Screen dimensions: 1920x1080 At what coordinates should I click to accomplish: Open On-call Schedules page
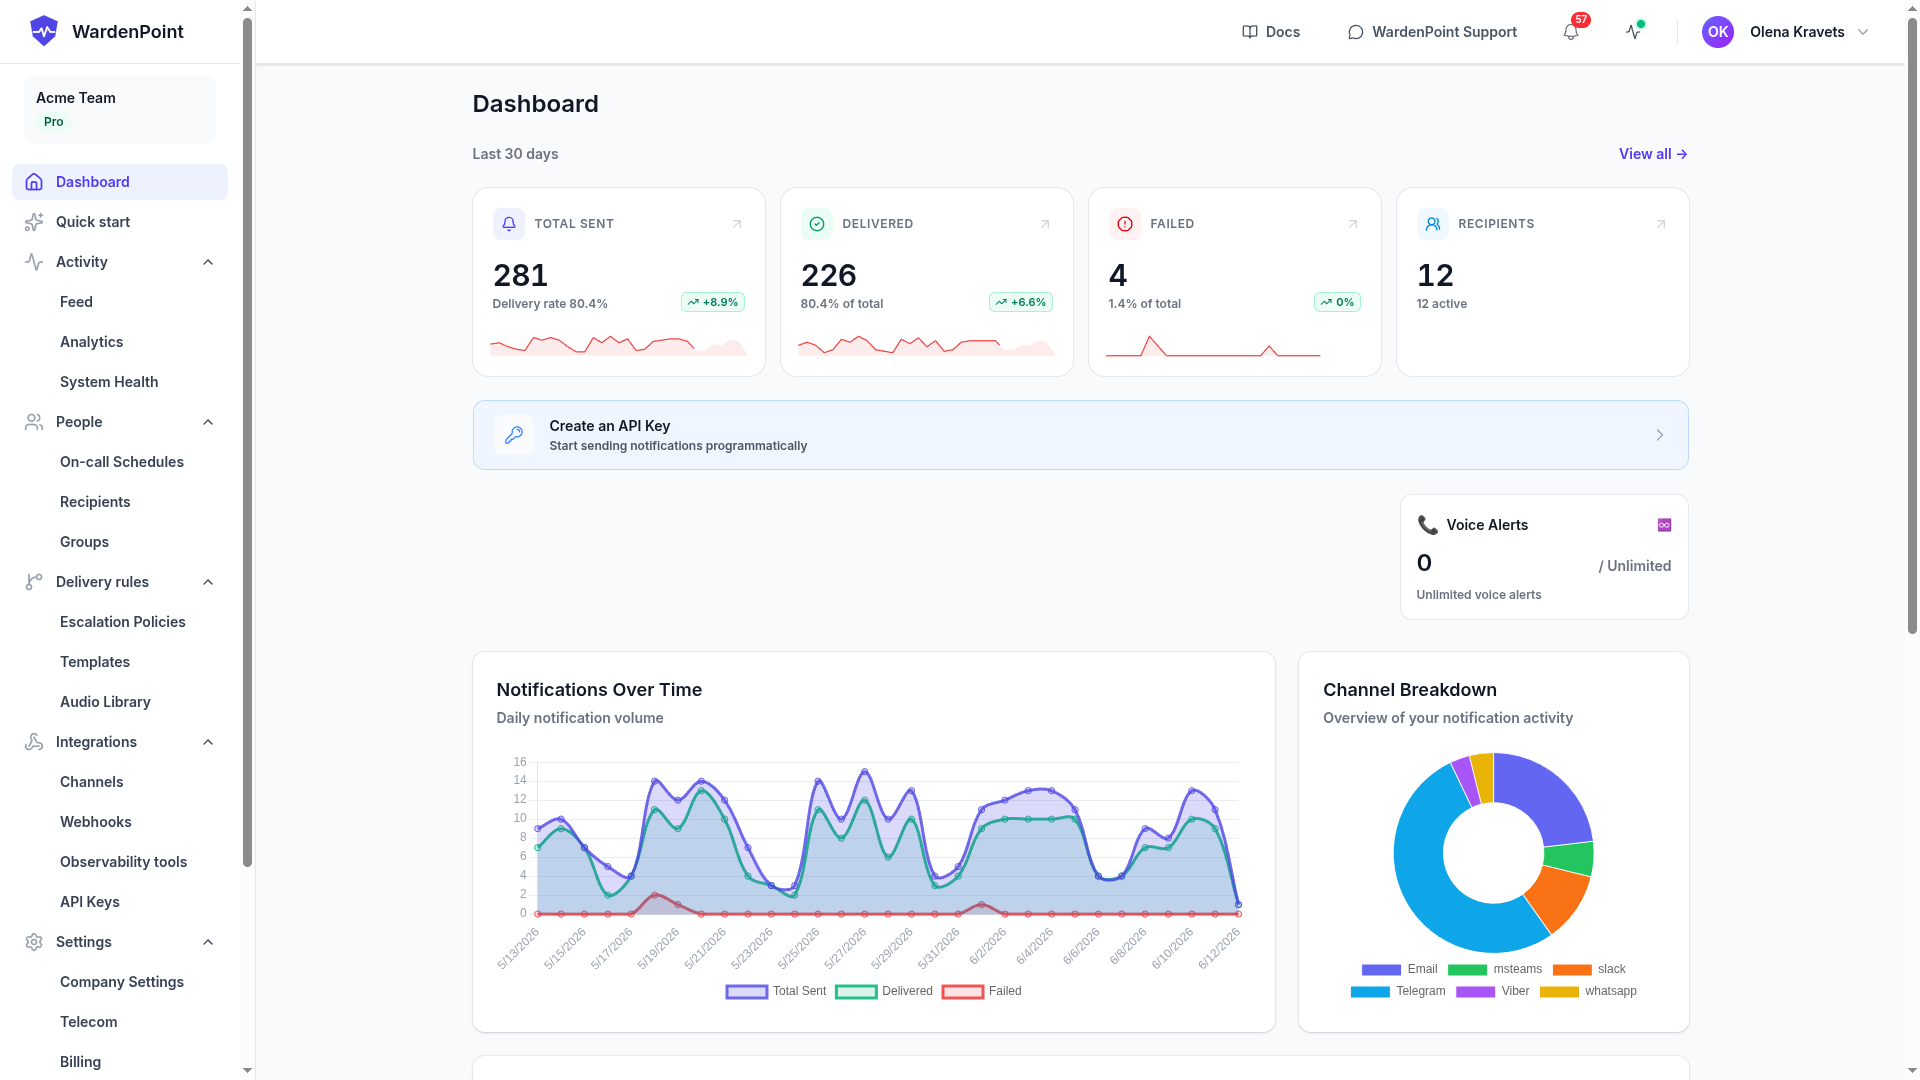(x=120, y=462)
